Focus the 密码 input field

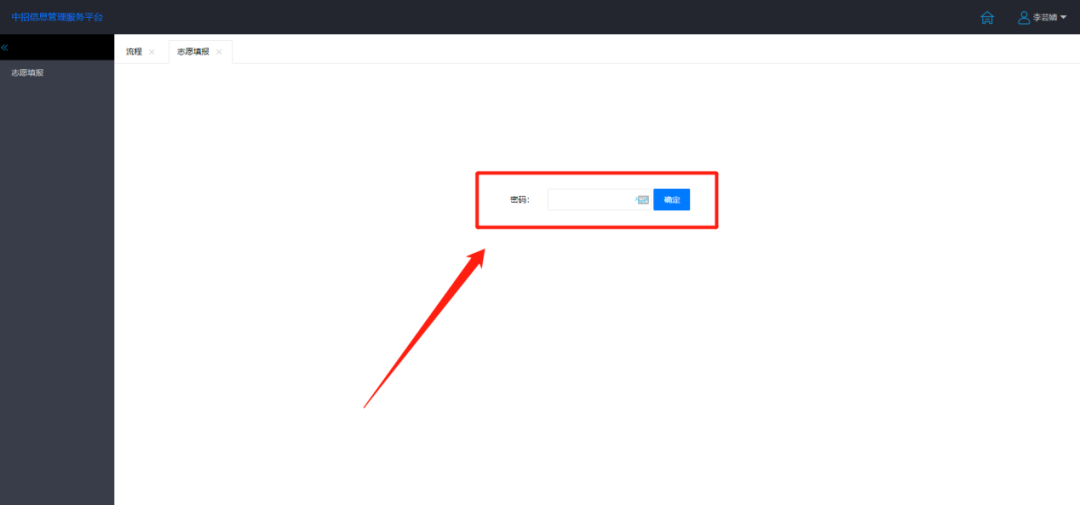[x=600, y=200]
